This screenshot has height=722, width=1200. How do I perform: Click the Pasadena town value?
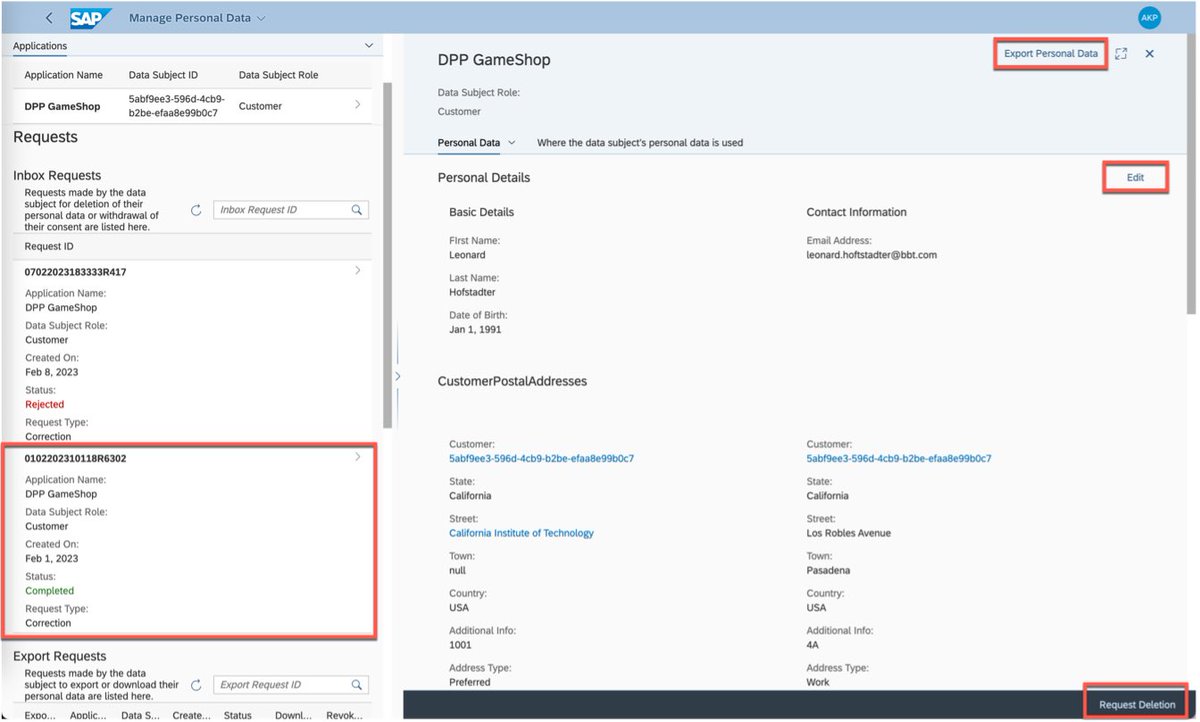(828, 571)
